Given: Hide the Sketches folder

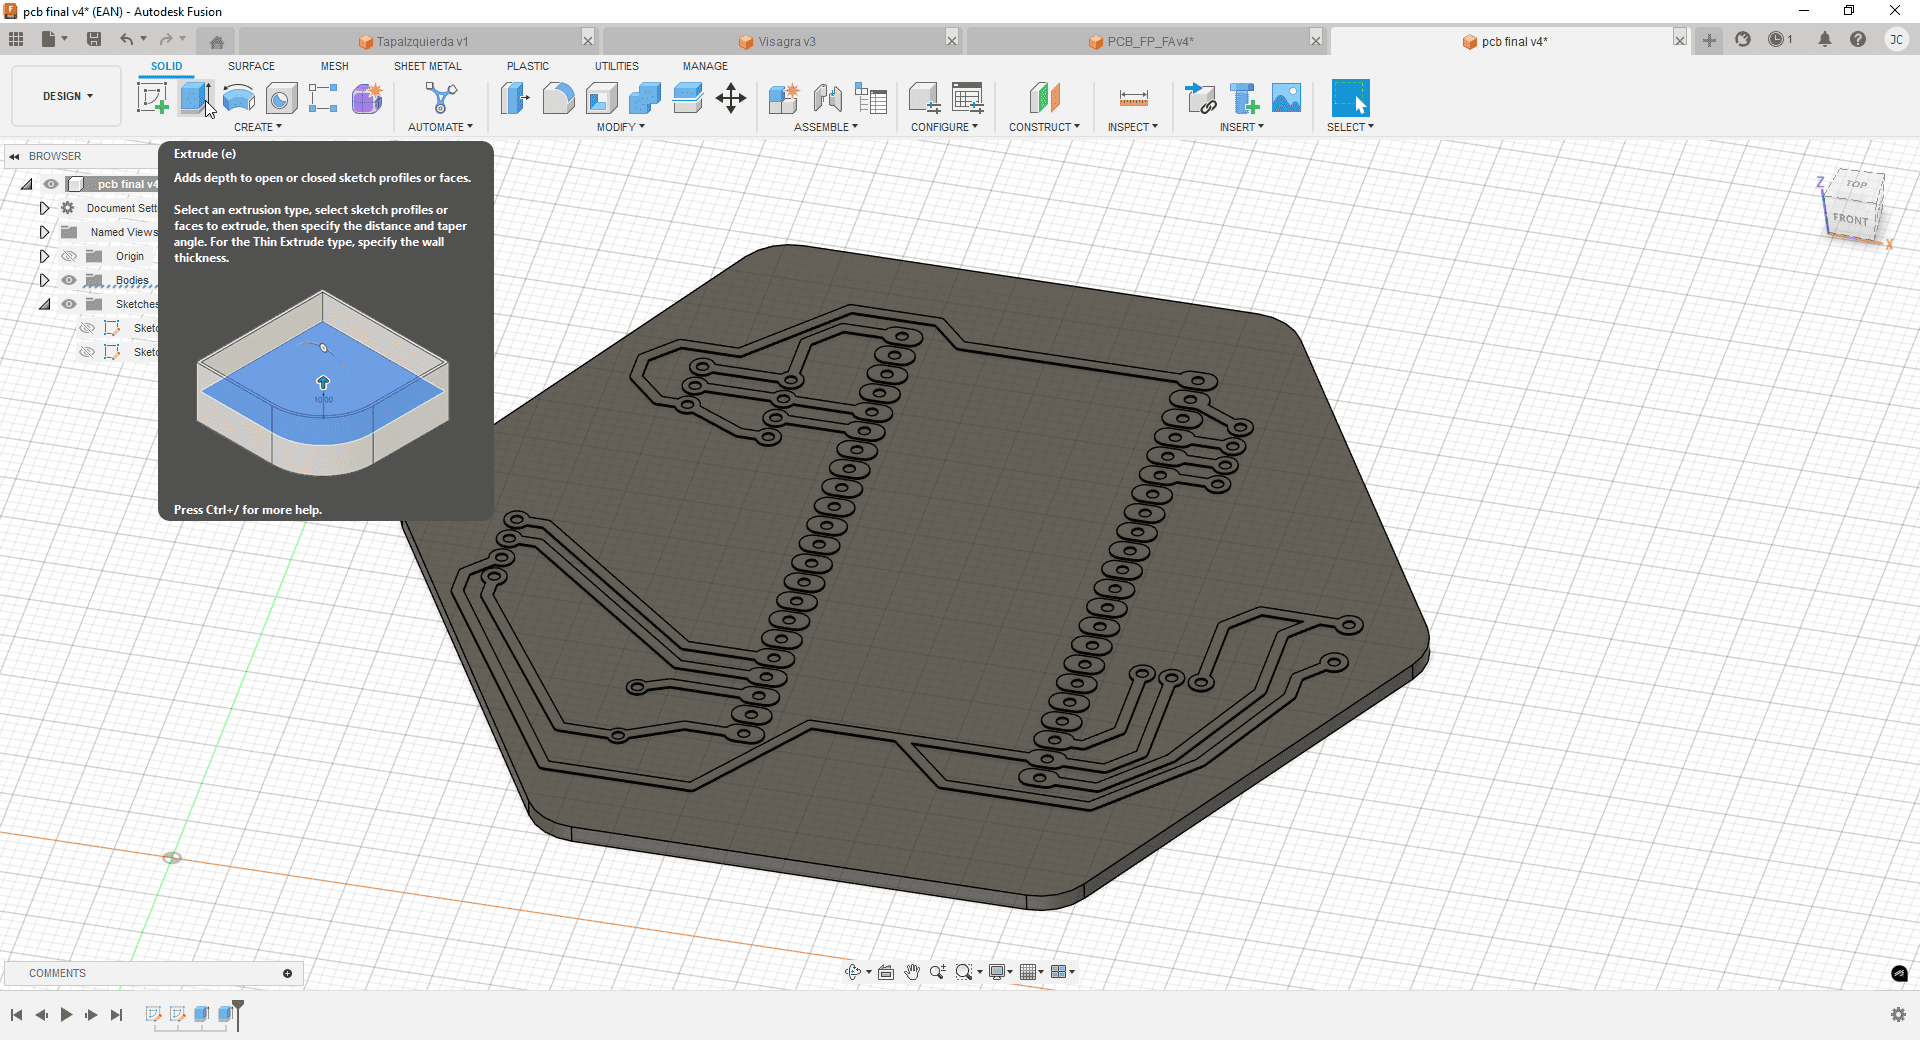Looking at the screenshot, I should pos(69,304).
